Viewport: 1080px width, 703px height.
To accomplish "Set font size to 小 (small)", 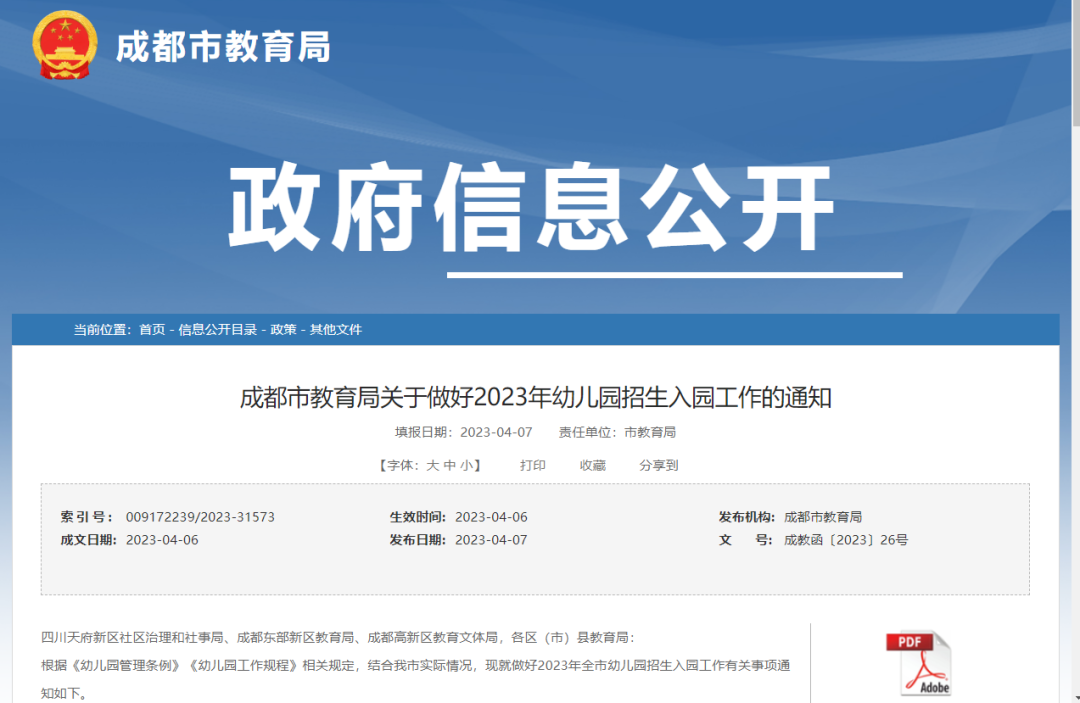I will pos(466,465).
